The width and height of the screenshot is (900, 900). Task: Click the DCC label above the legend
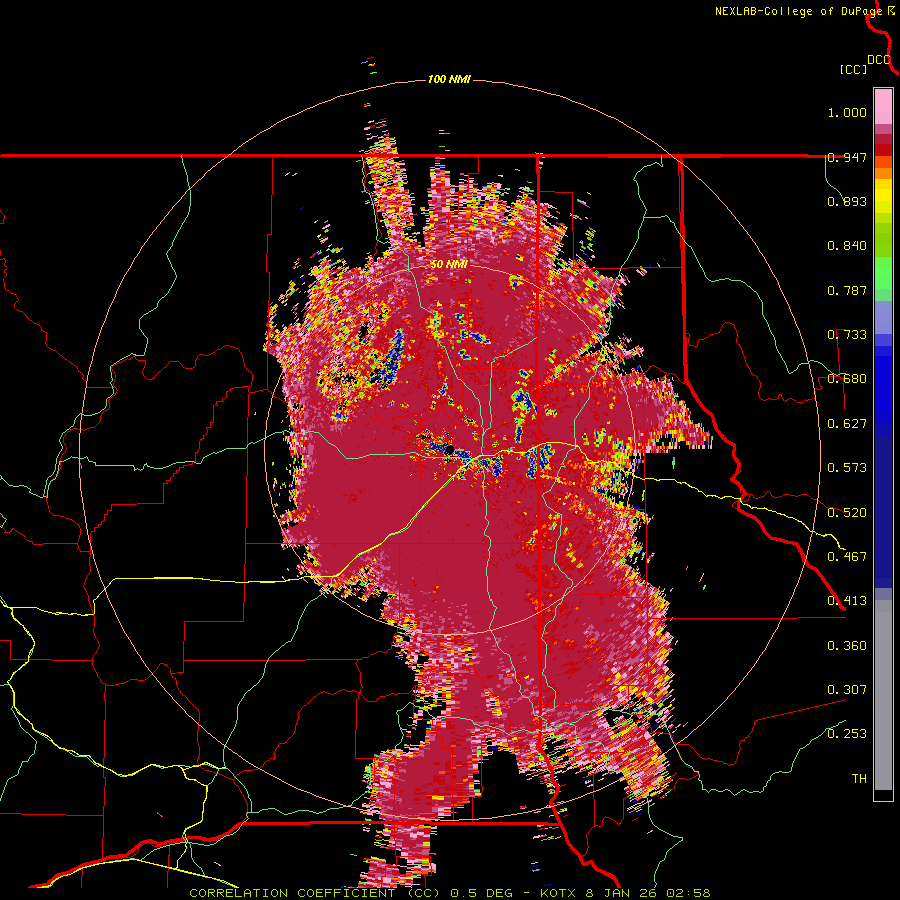click(879, 60)
